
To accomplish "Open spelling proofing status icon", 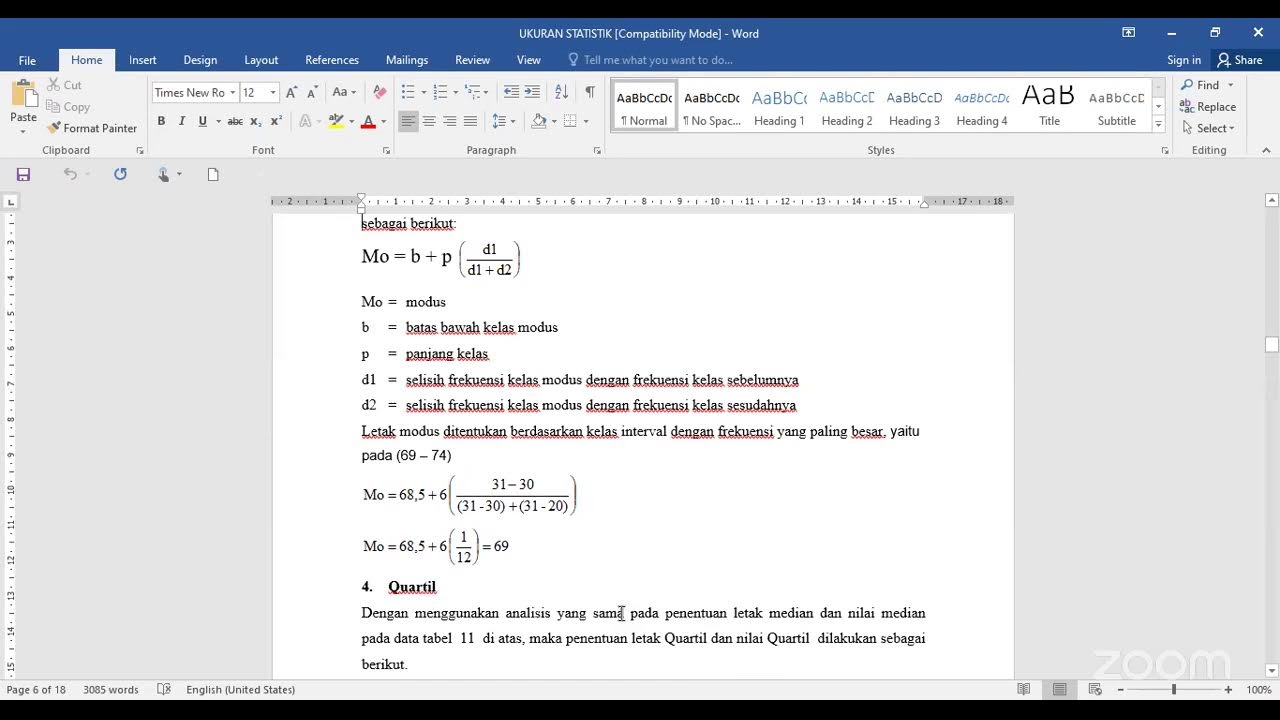I will click(x=164, y=690).
